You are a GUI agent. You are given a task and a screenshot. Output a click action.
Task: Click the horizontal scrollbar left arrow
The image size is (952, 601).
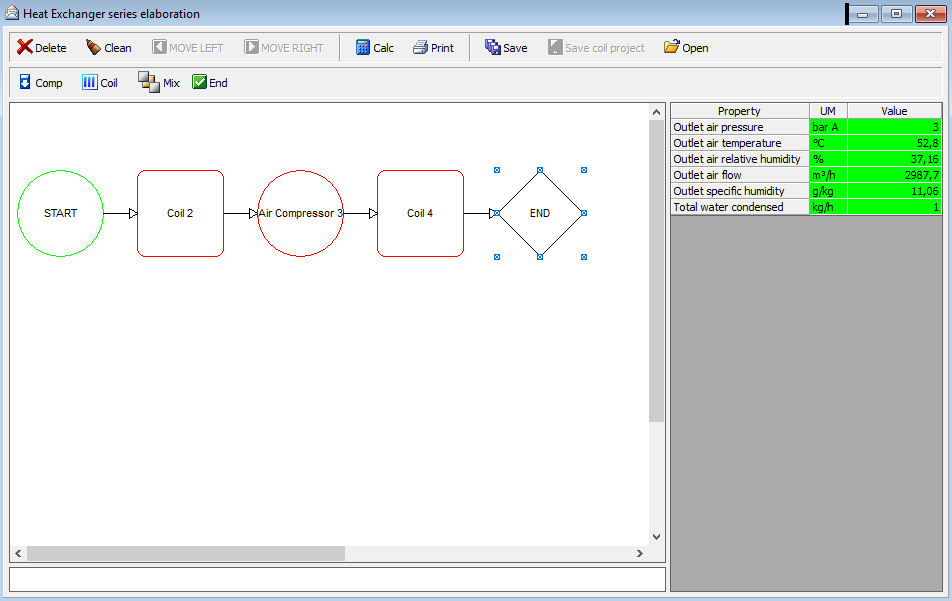(x=18, y=553)
